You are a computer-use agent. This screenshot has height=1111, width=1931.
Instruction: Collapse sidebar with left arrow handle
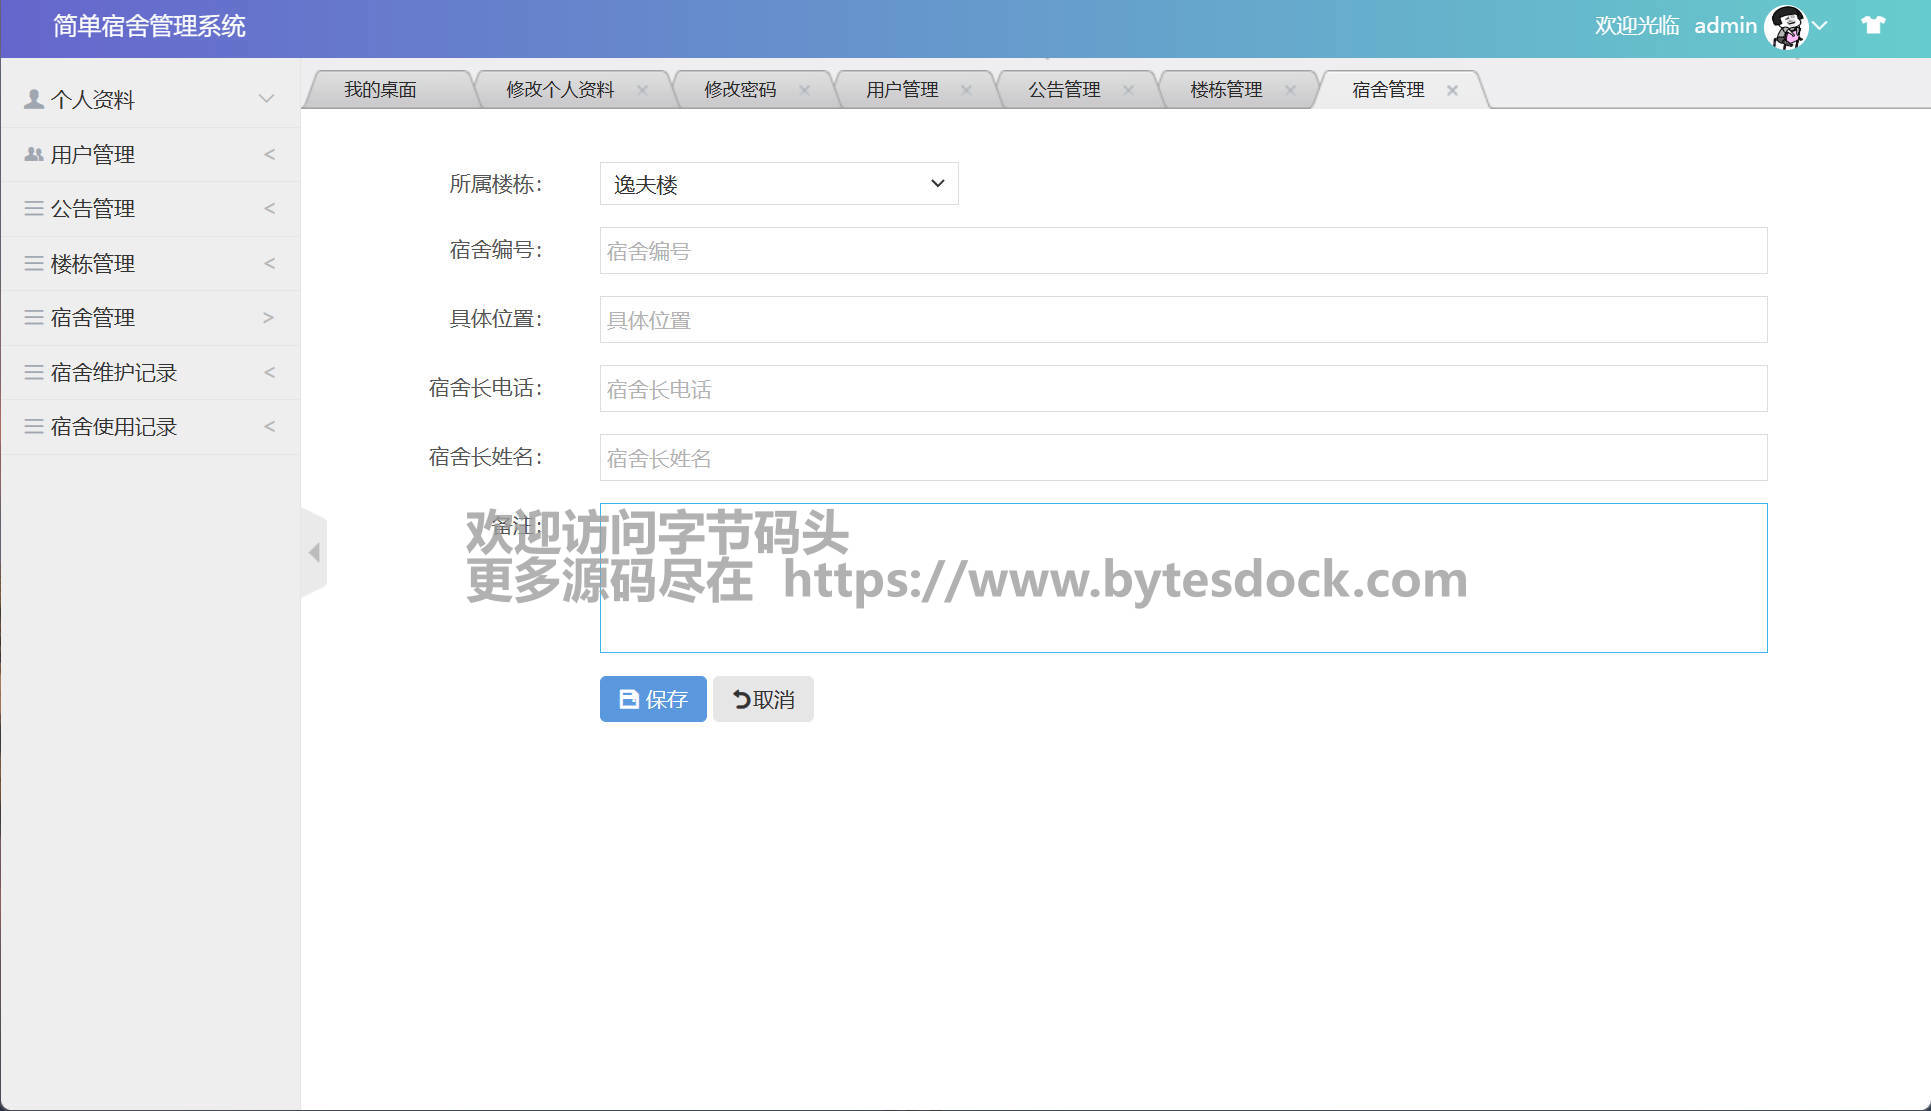(x=314, y=552)
